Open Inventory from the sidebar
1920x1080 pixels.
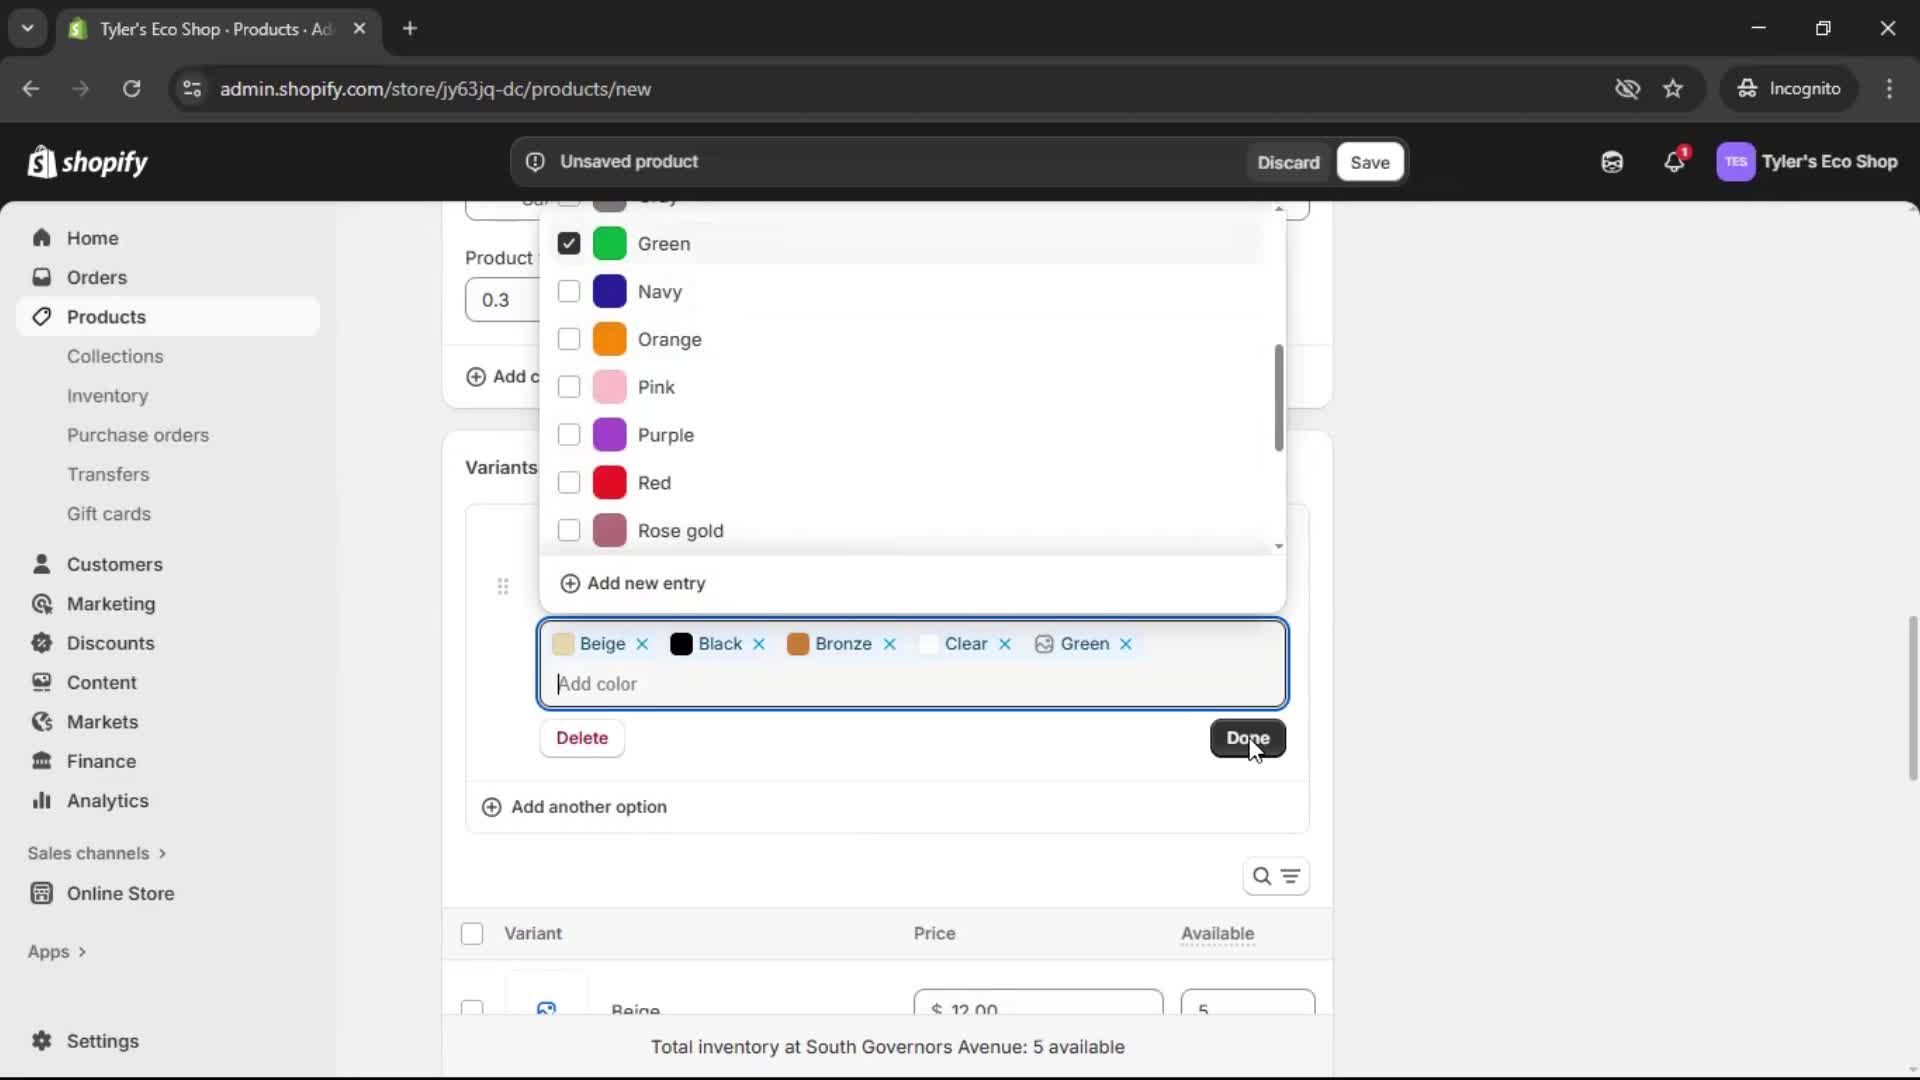(107, 396)
